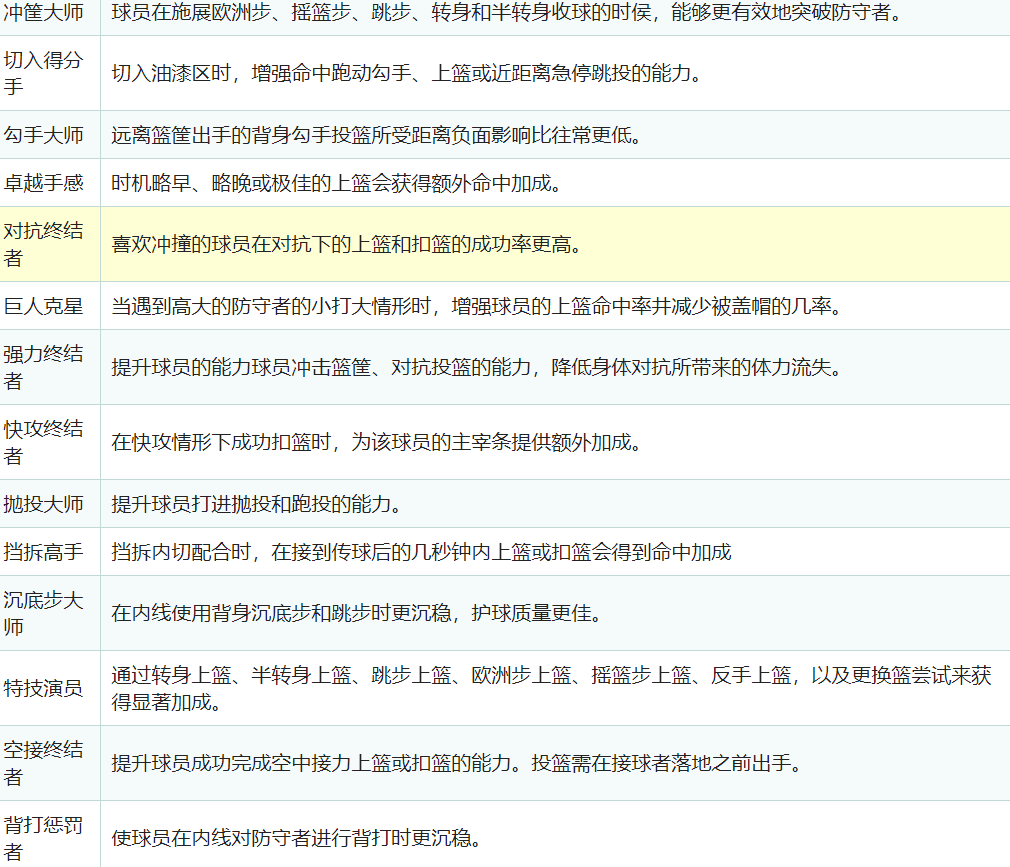This screenshot has height=867, width=1010.
Task: Select the badge name 背打惩罚者
Action: pos(43,837)
